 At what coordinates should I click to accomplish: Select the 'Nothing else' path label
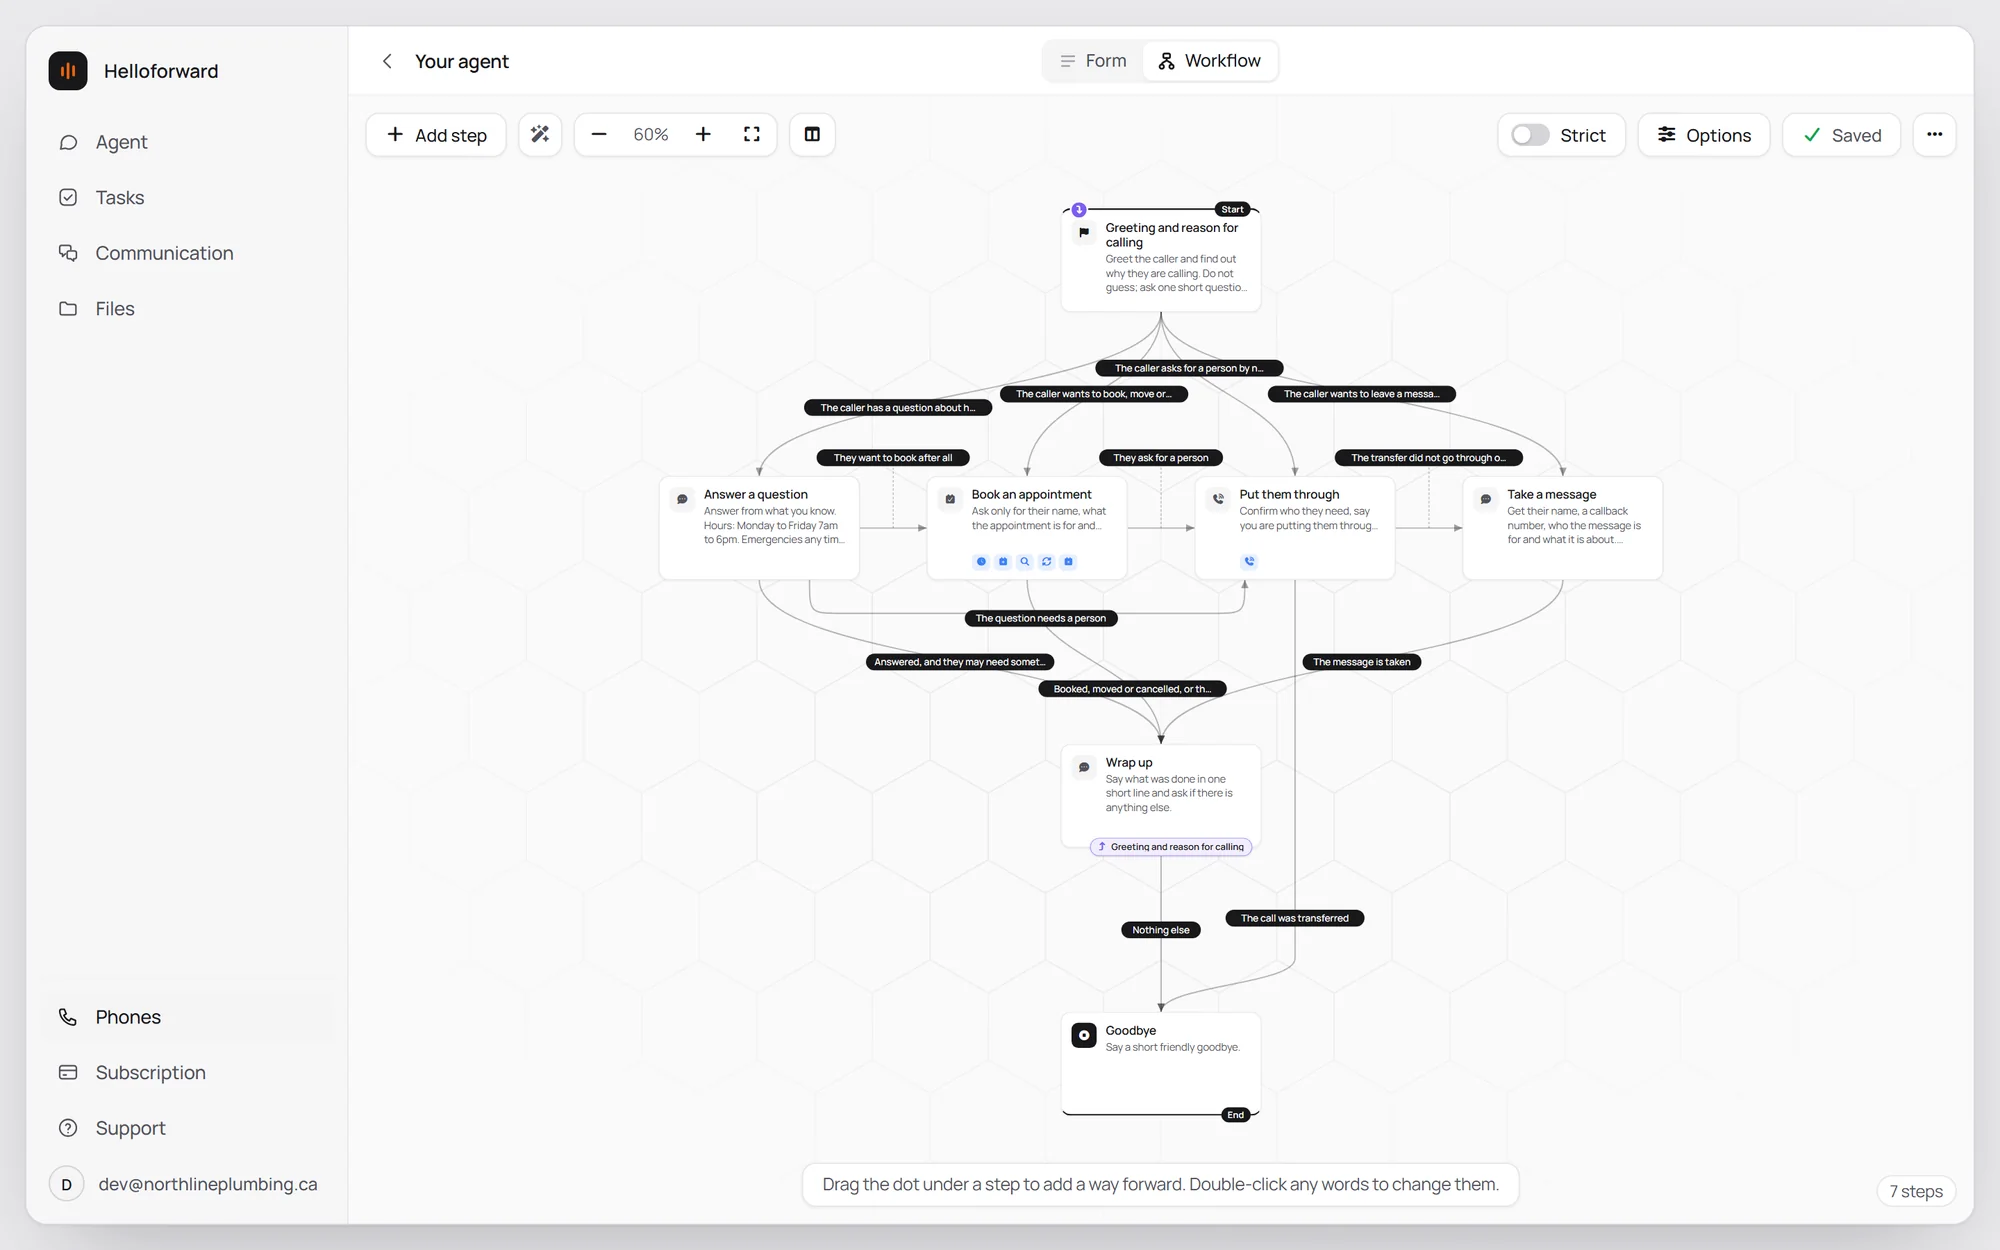(x=1161, y=930)
